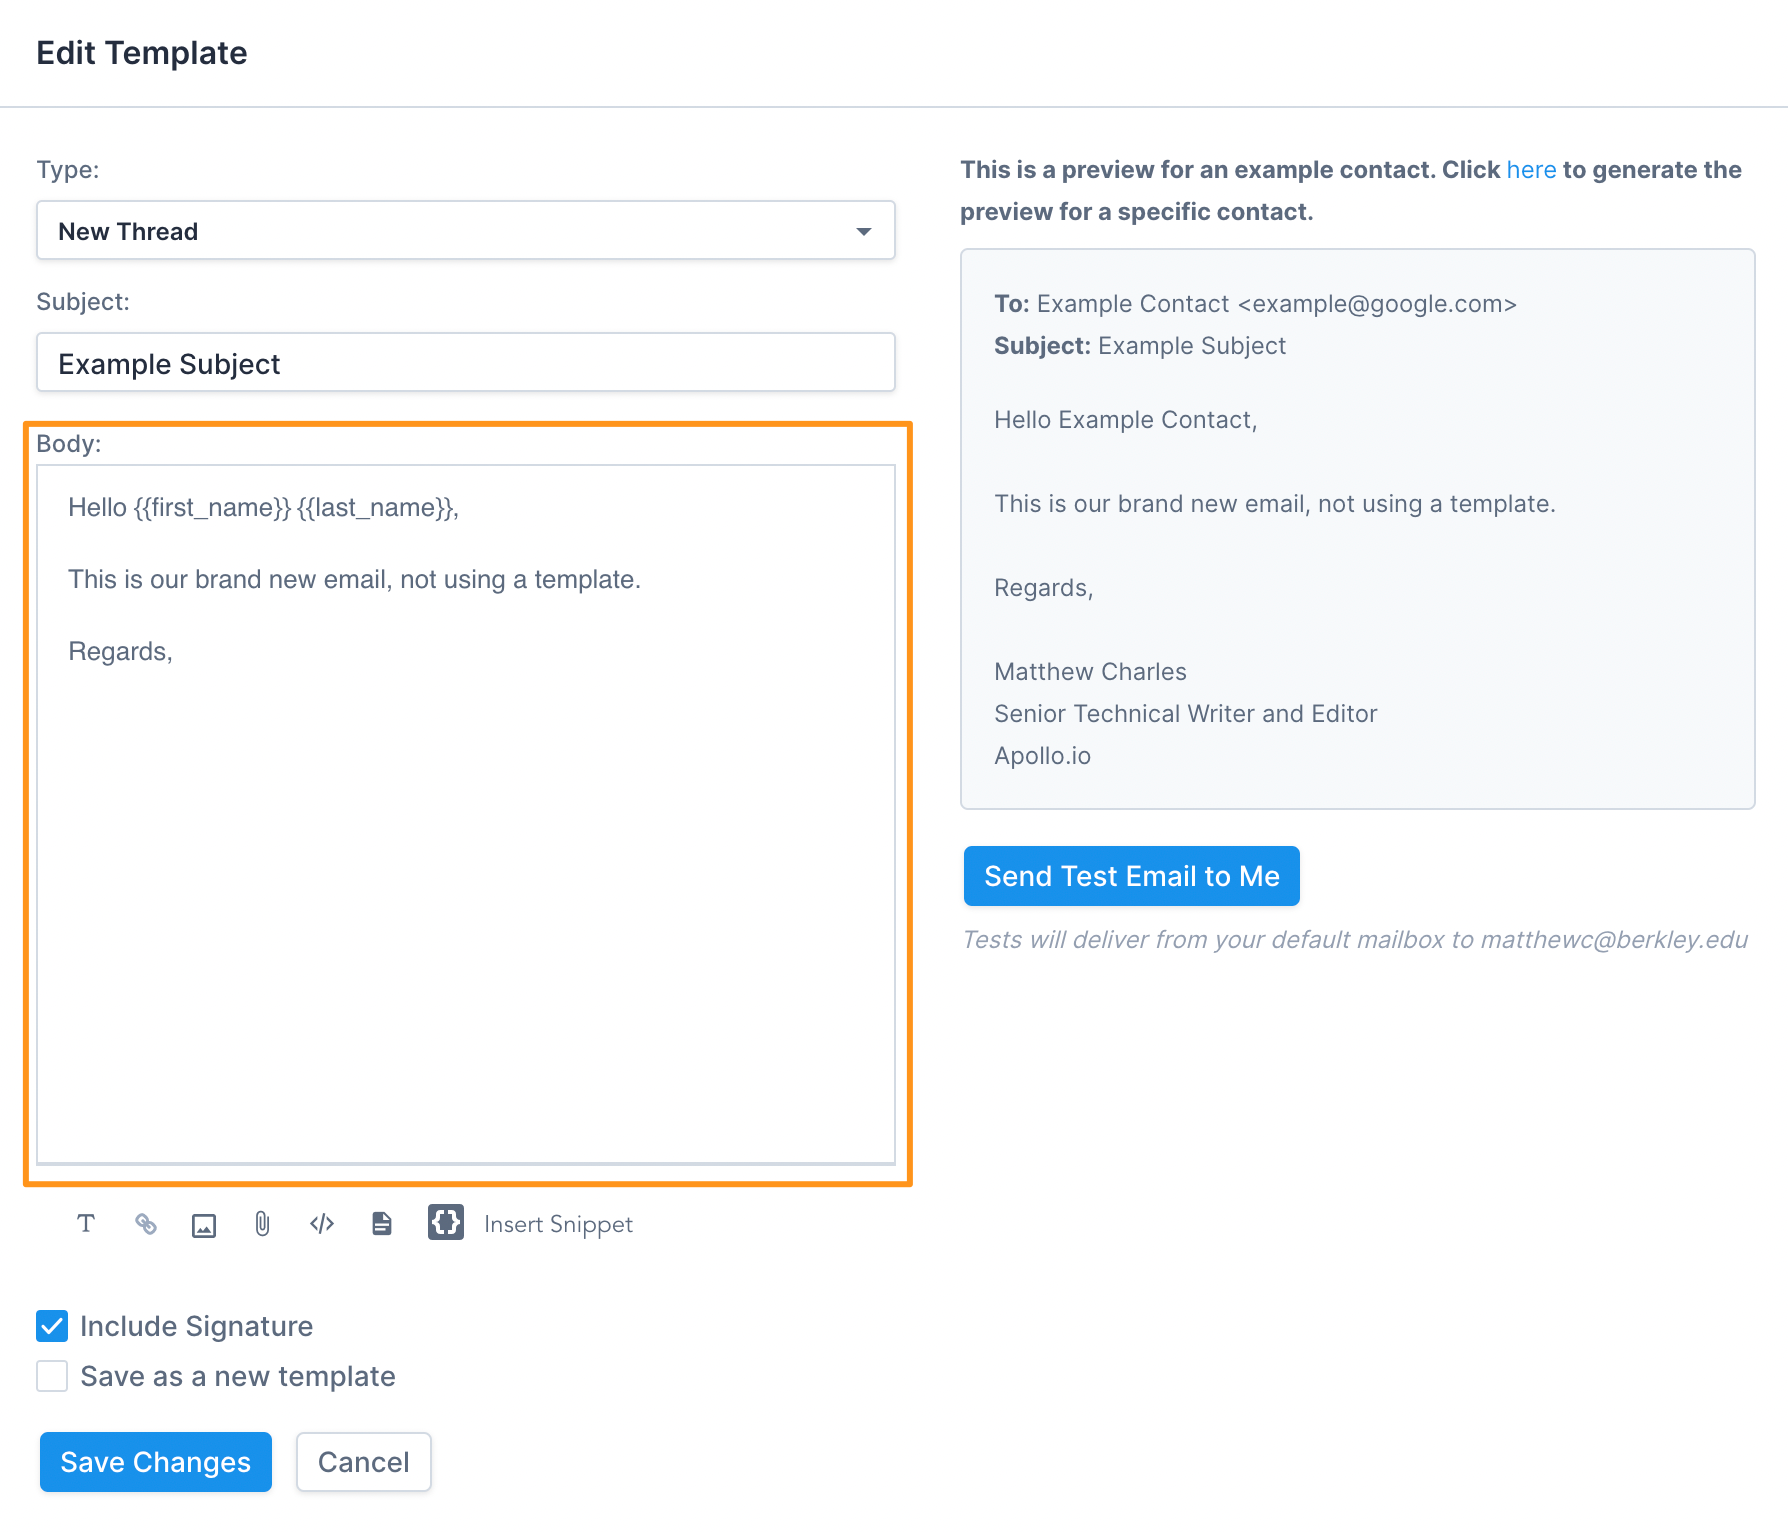
Task: Insert a hyperlink with the link icon
Action: [x=145, y=1224]
